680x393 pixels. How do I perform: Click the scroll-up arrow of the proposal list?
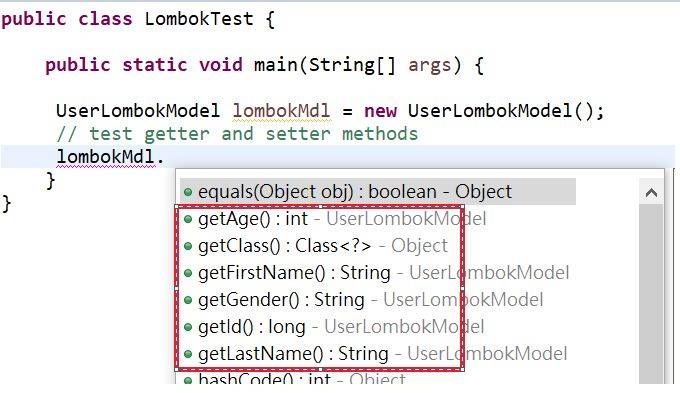651,192
